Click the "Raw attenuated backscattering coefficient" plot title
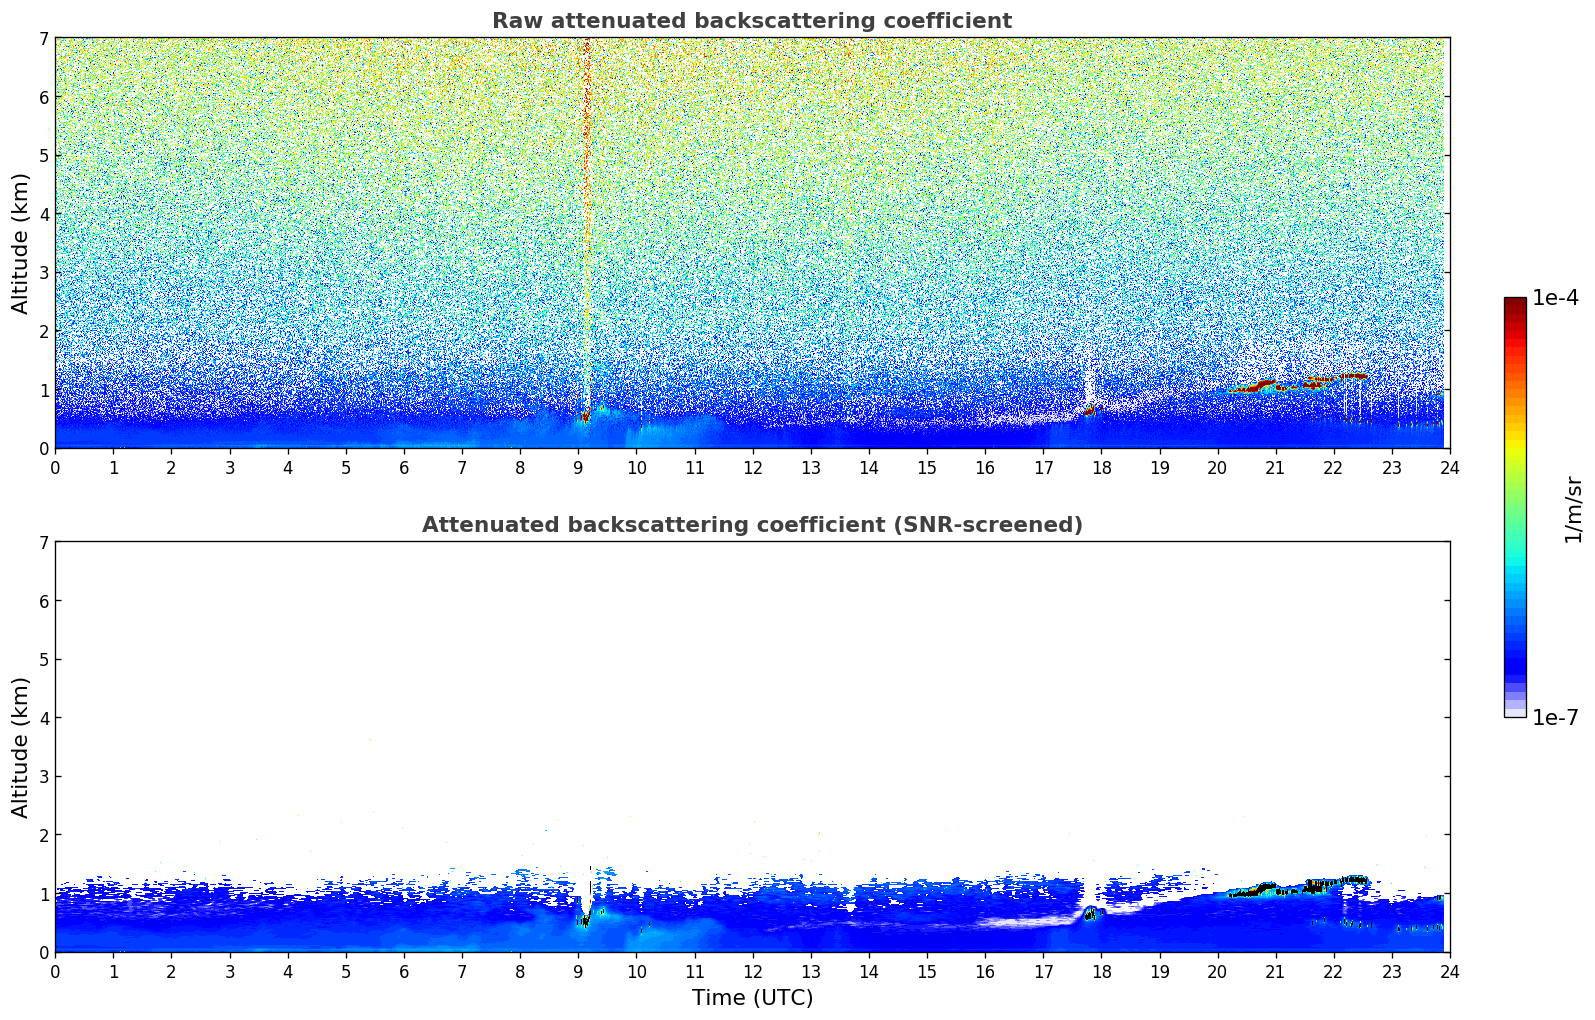Image resolution: width=1595 pixels, height=1020 pixels. [751, 21]
